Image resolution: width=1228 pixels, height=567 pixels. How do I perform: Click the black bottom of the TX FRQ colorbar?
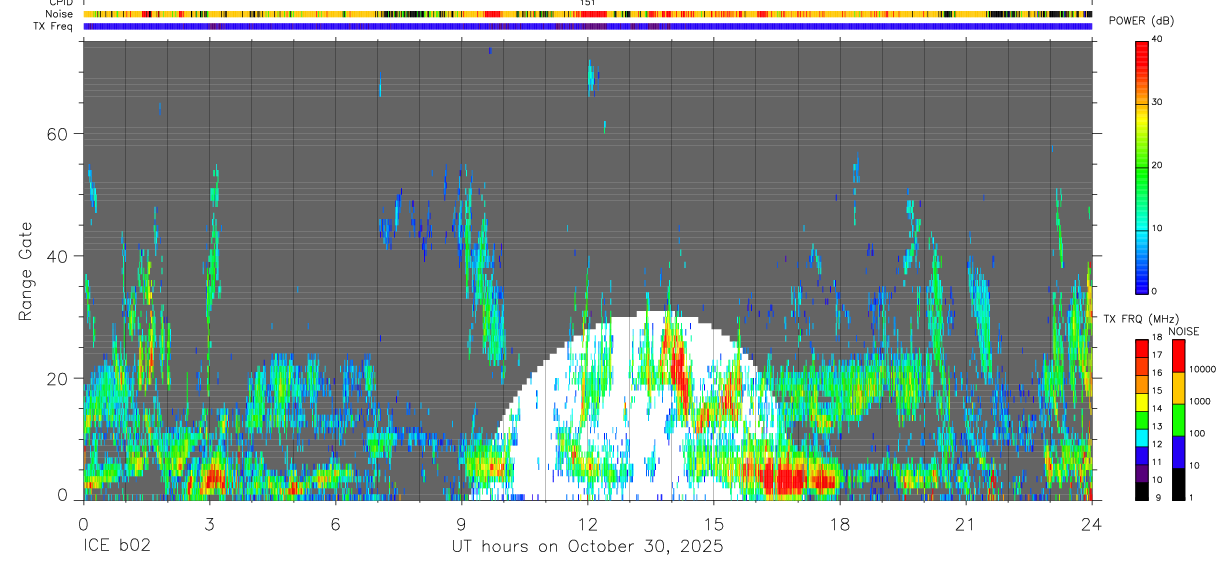click(1142, 490)
